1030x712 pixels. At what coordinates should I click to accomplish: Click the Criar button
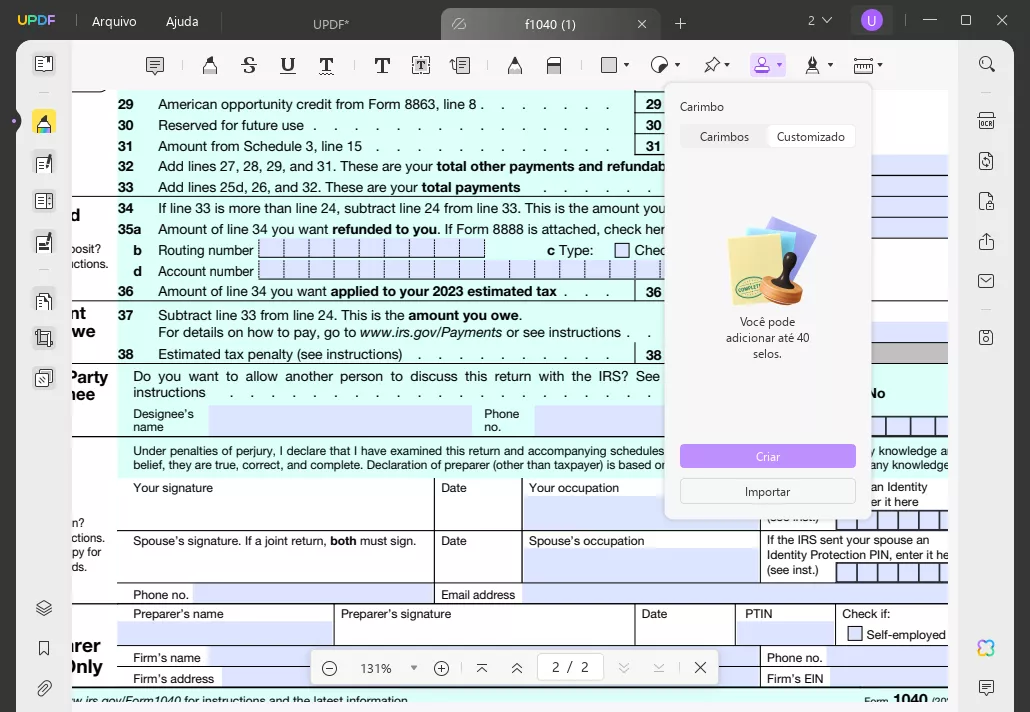click(767, 456)
